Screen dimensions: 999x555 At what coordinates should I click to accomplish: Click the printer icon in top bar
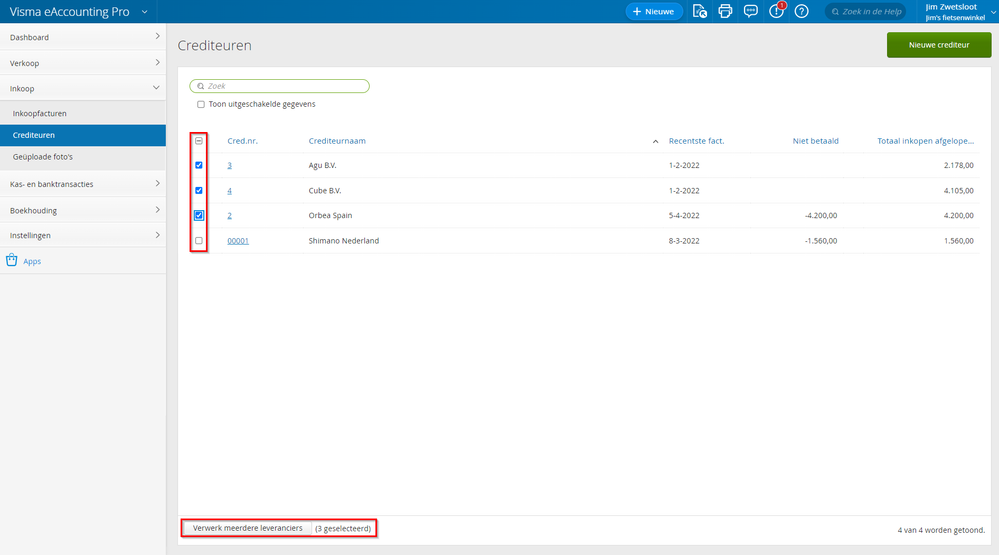click(x=725, y=11)
